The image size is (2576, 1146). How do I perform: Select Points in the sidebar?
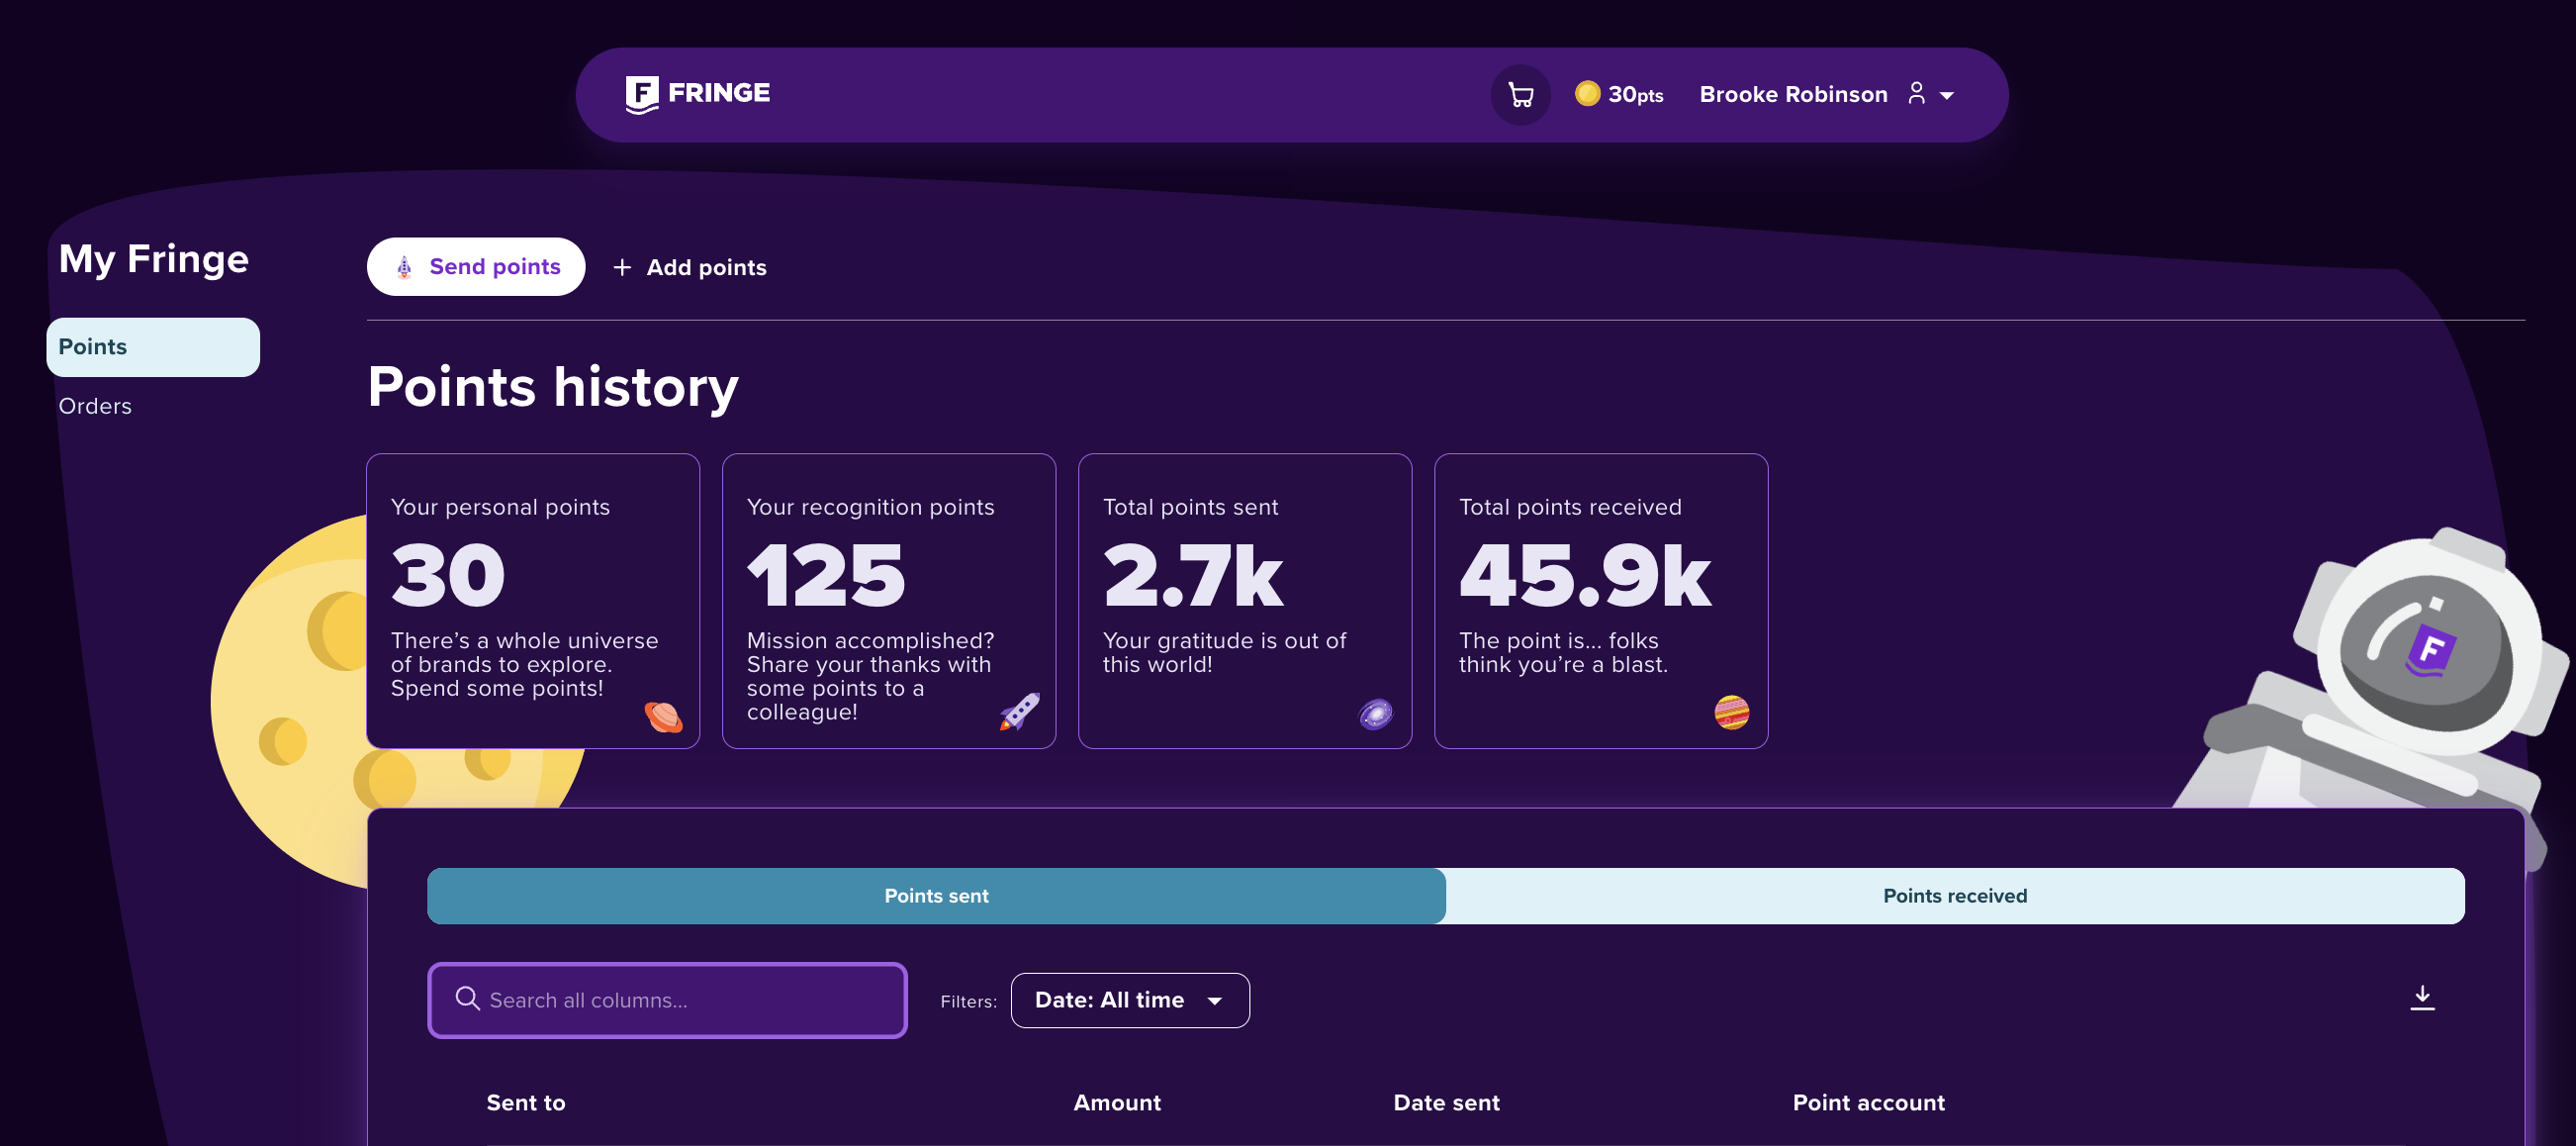(x=152, y=347)
